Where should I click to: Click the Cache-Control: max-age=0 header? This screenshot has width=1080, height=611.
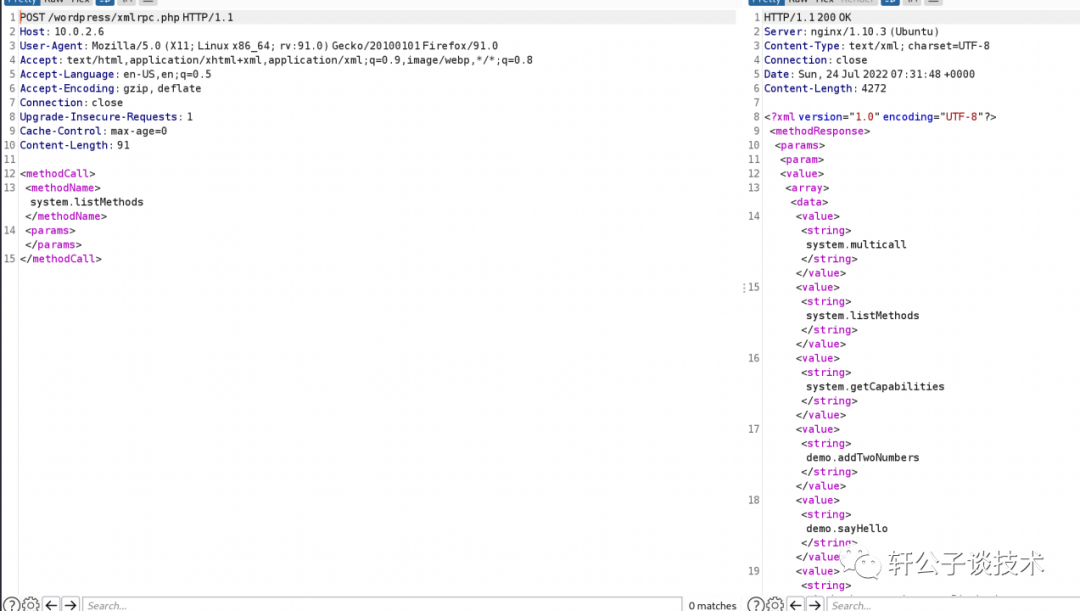click(x=93, y=131)
